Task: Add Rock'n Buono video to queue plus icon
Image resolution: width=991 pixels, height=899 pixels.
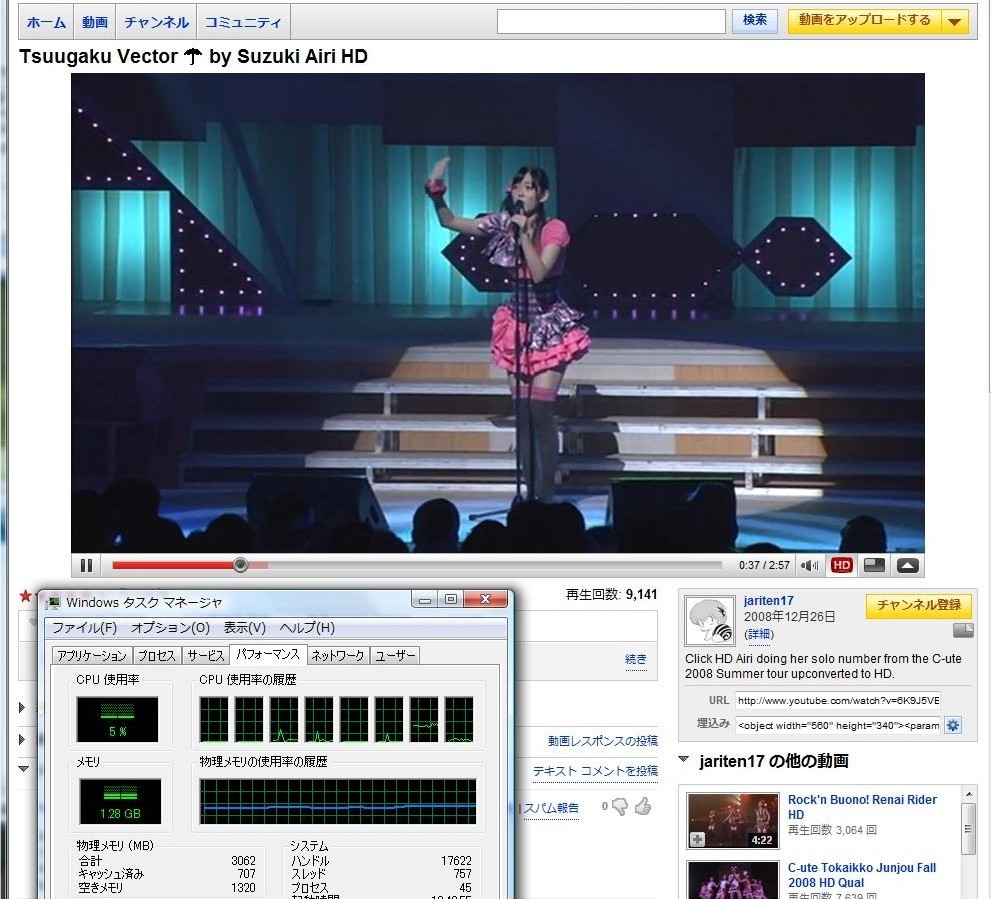Action: (697, 840)
